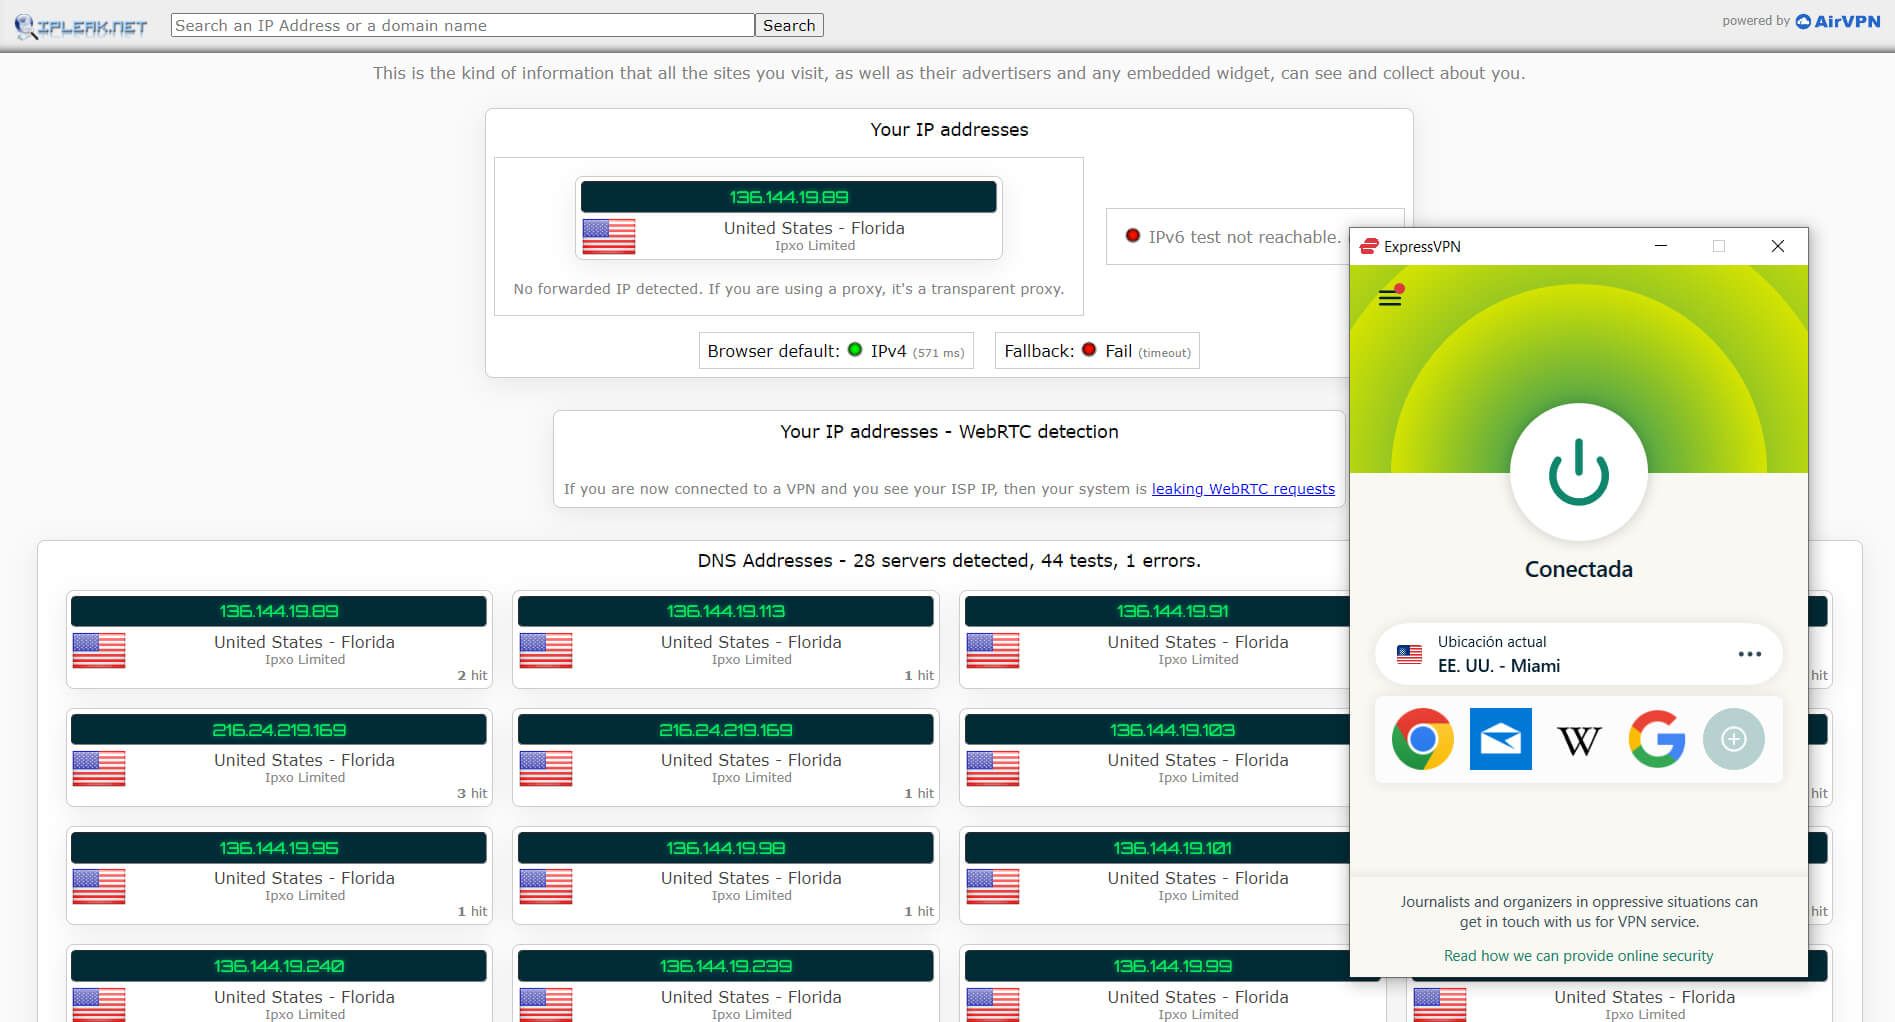Select DNS address 136.144.19.240

(279, 966)
